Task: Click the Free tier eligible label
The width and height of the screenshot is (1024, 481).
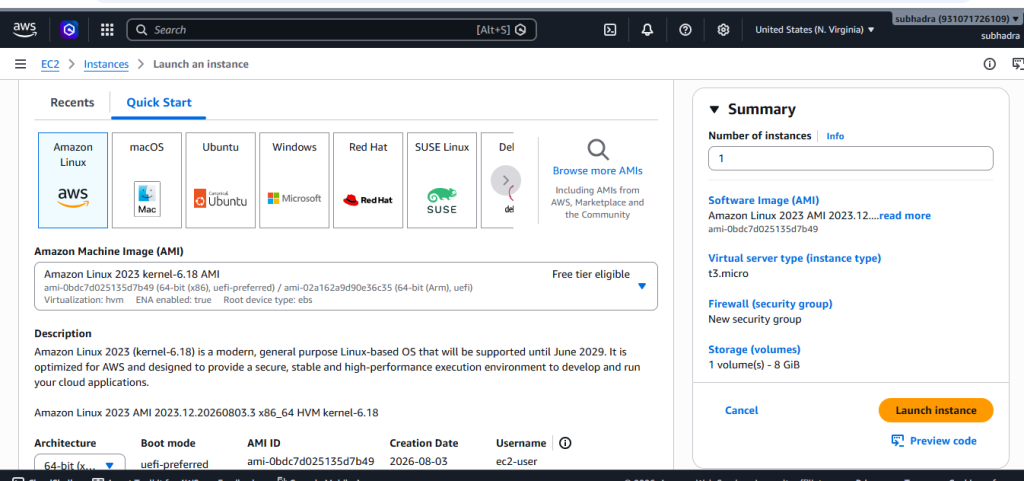Action: [591, 274]
